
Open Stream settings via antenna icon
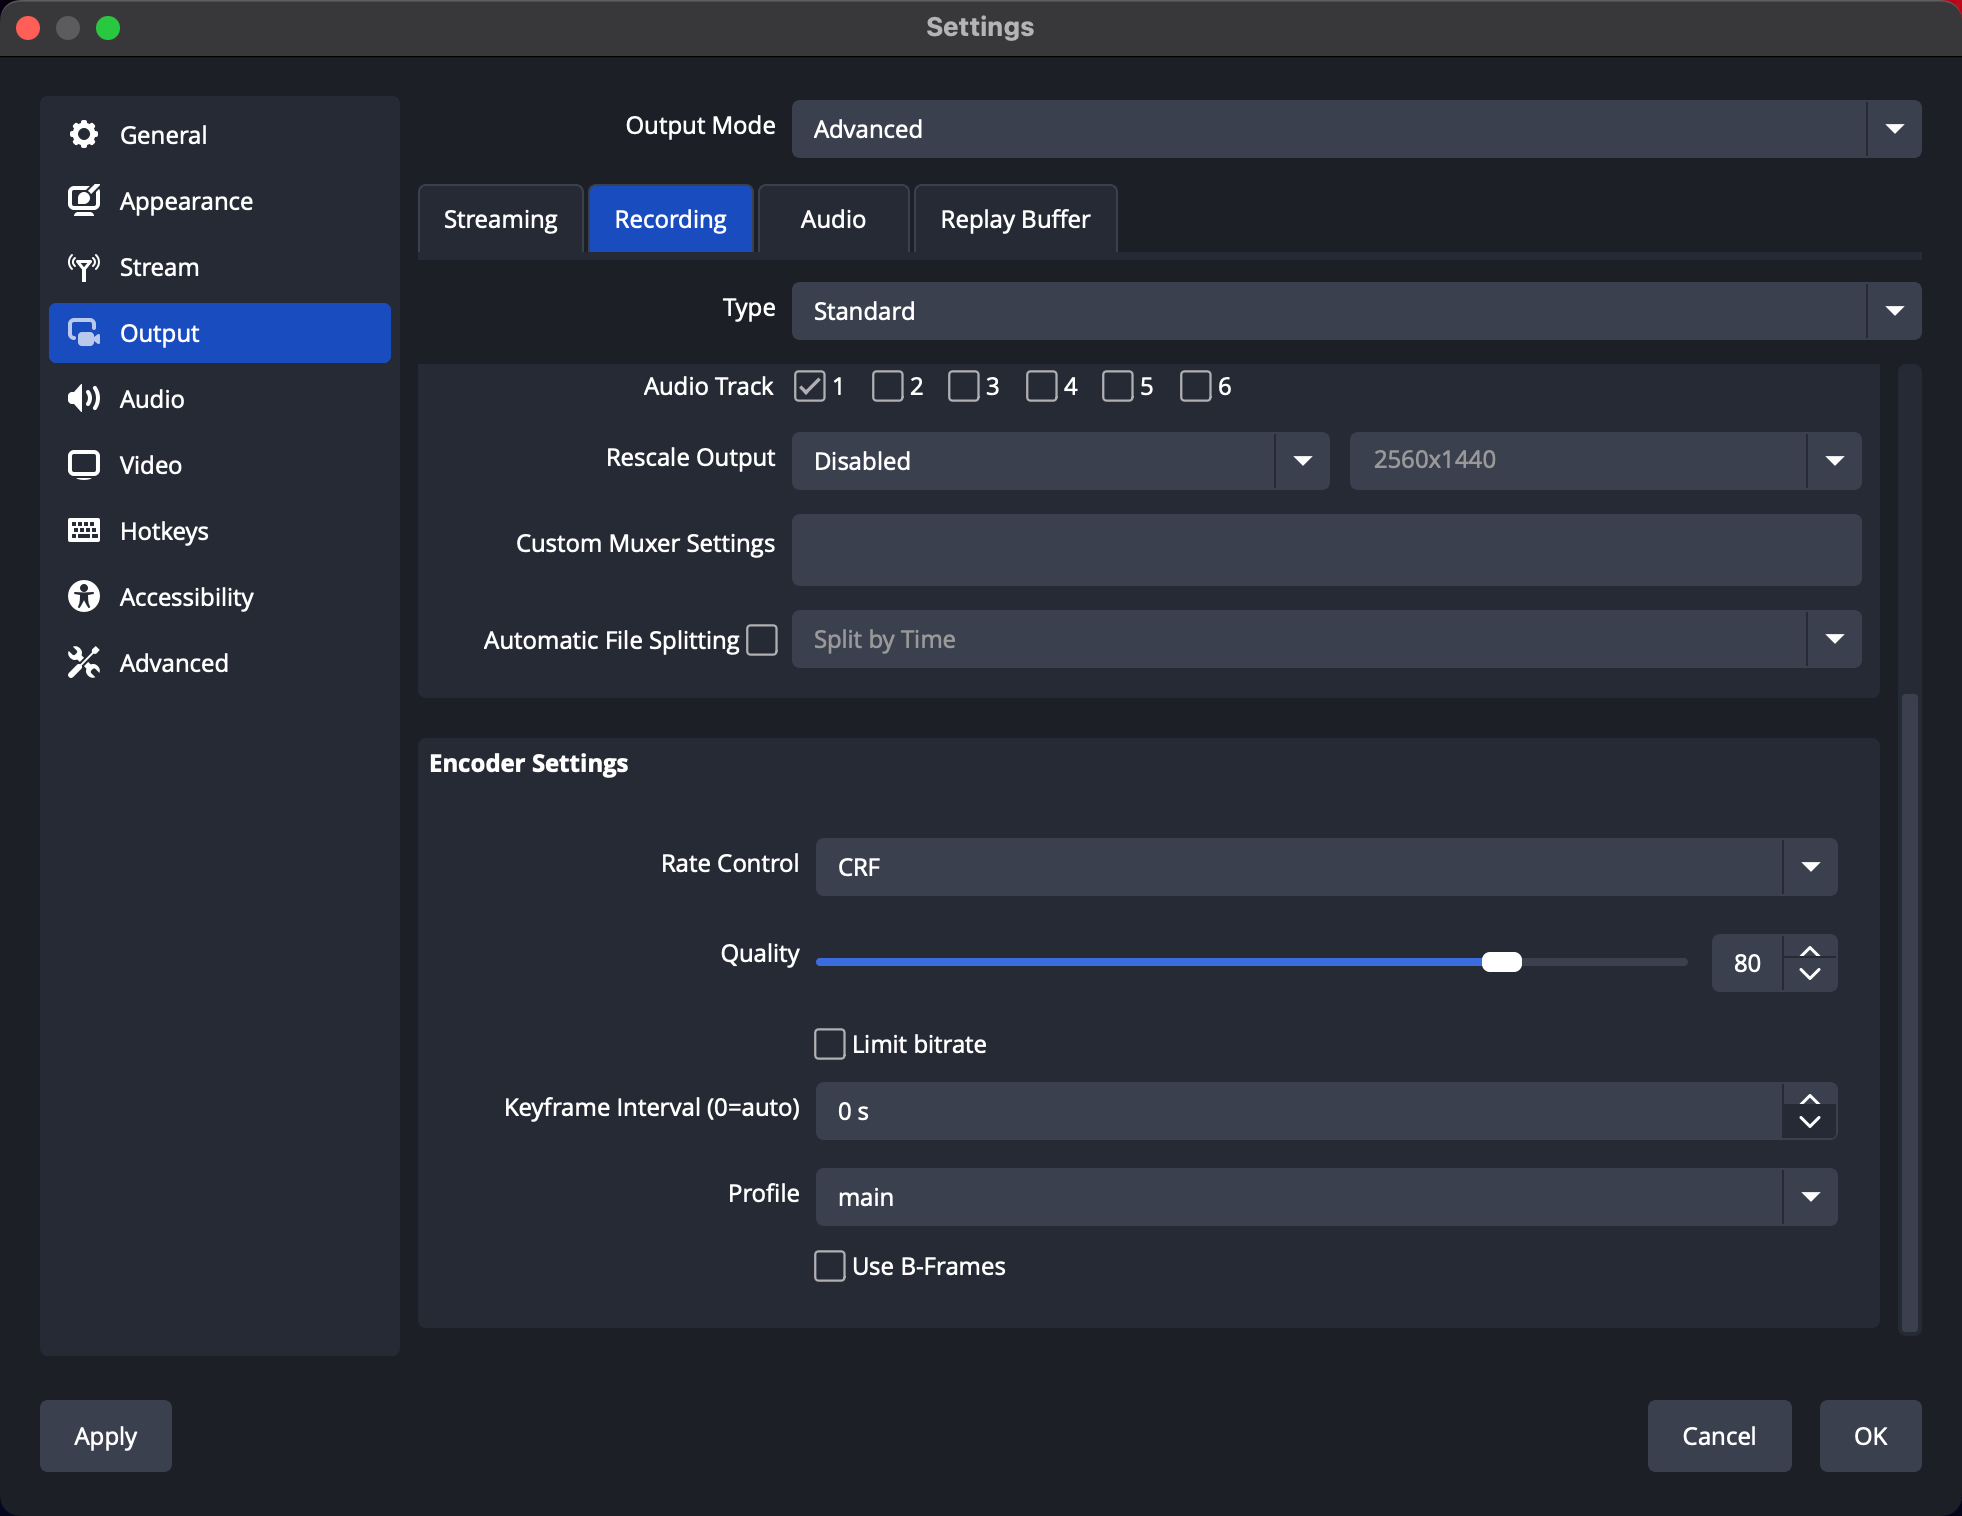85,267
